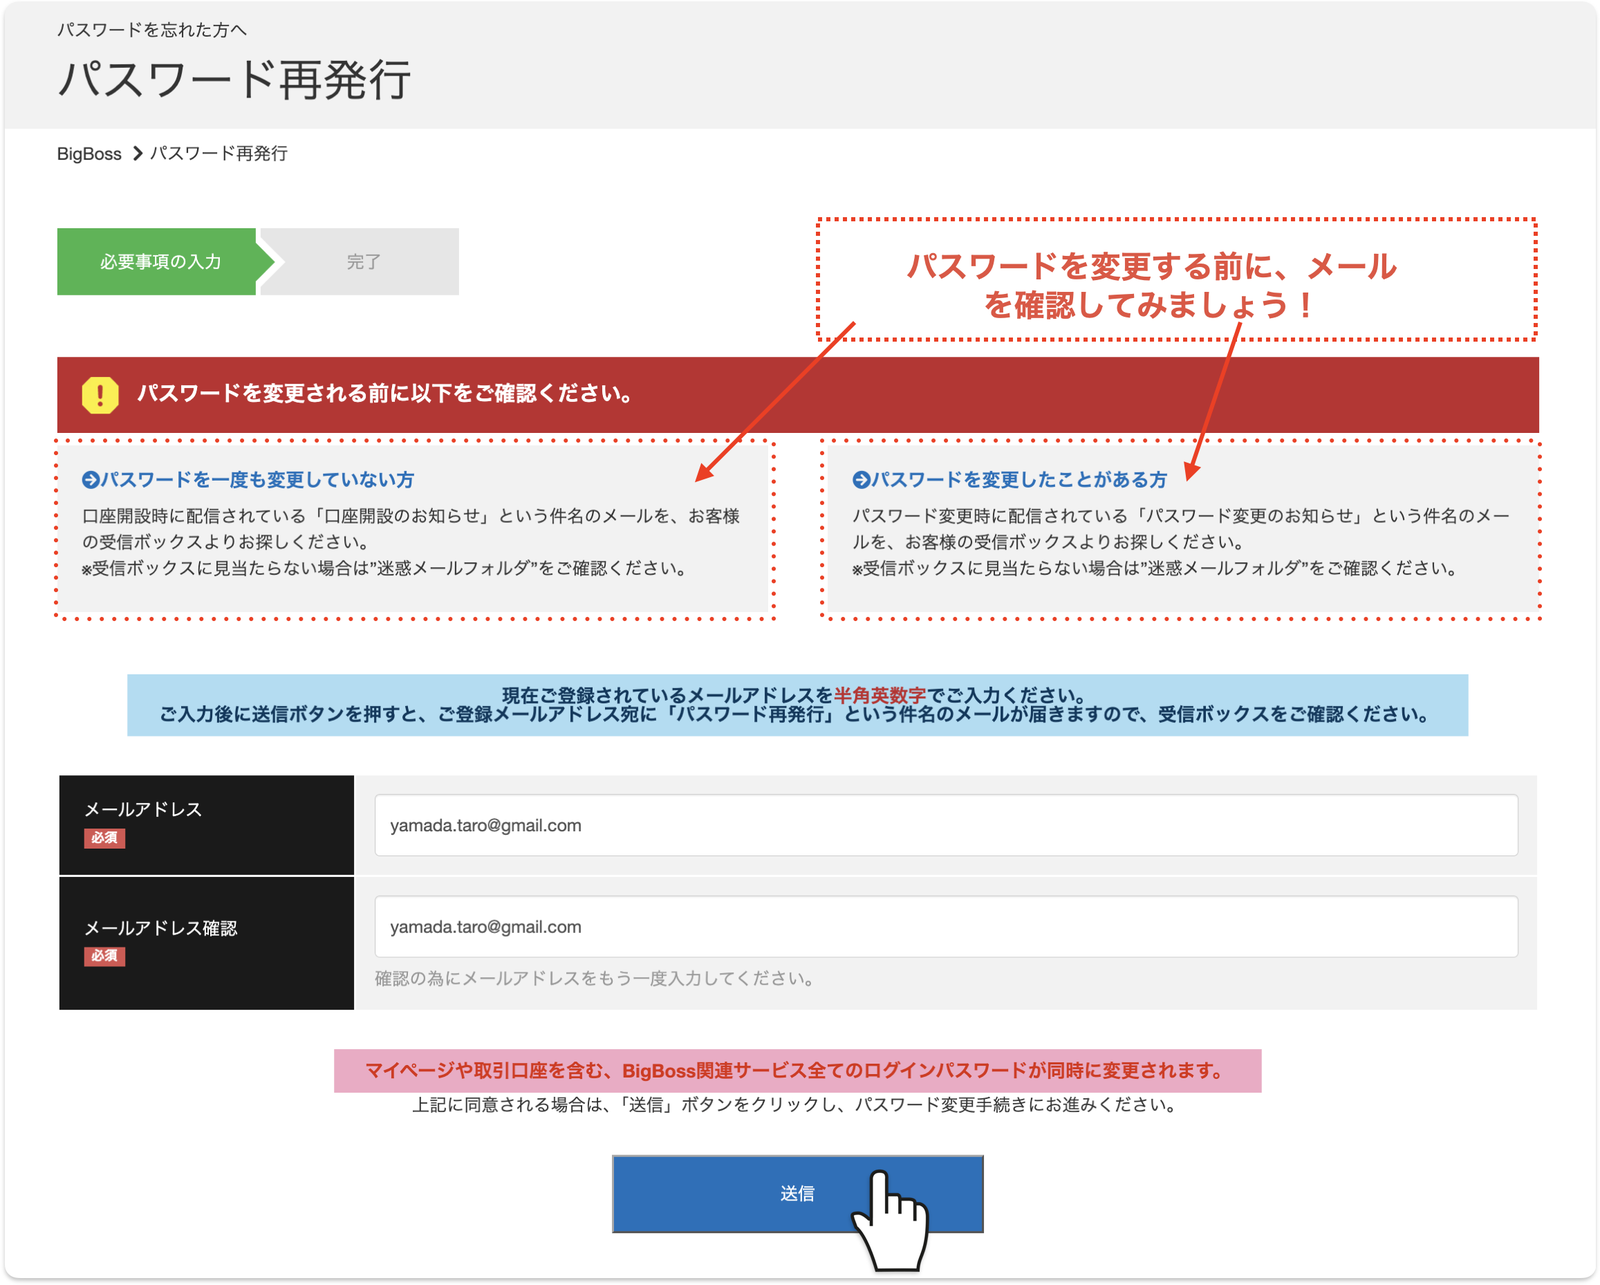Click the 上記に同意される場合は consent text

click(x=796, y=1105)
